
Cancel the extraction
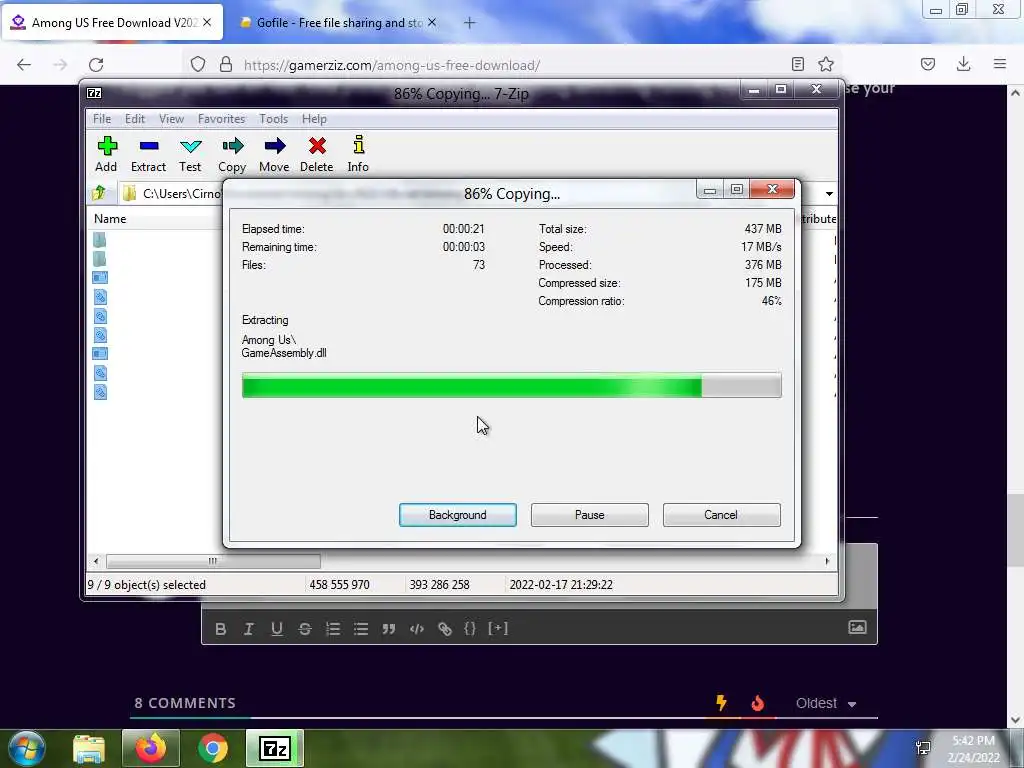tap(721, 515)
